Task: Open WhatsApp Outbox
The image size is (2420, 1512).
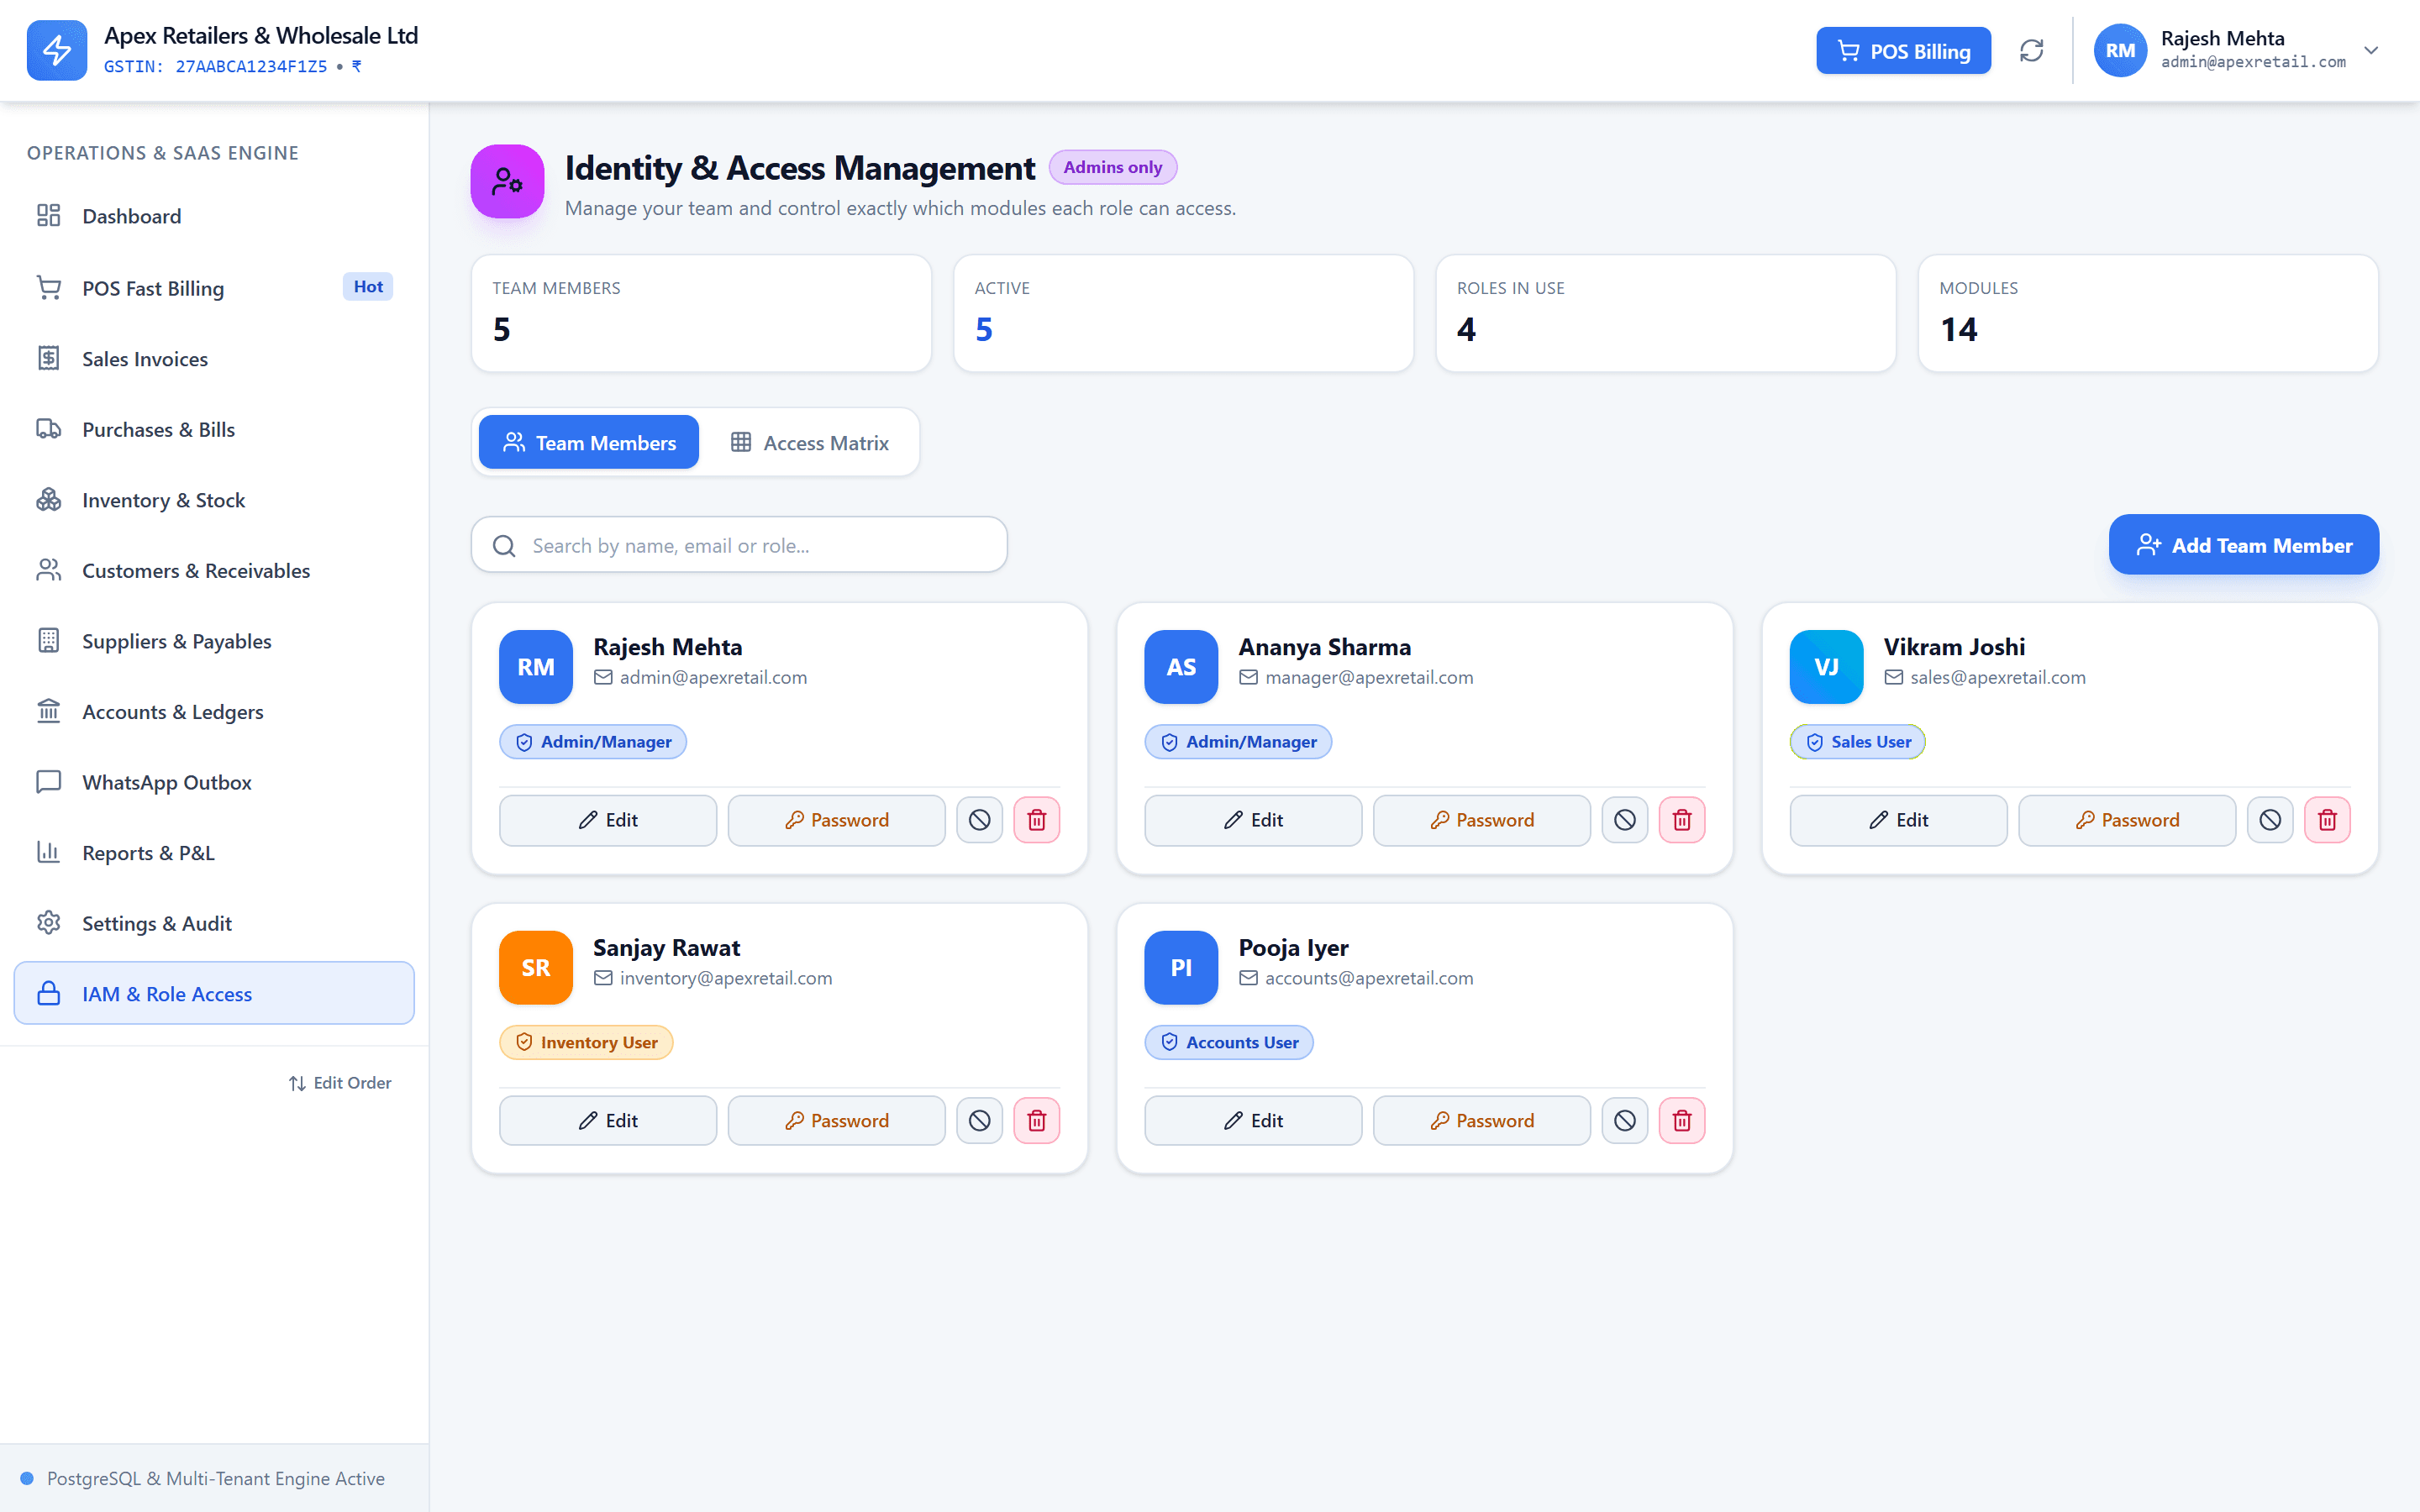Action: (214, 782)
